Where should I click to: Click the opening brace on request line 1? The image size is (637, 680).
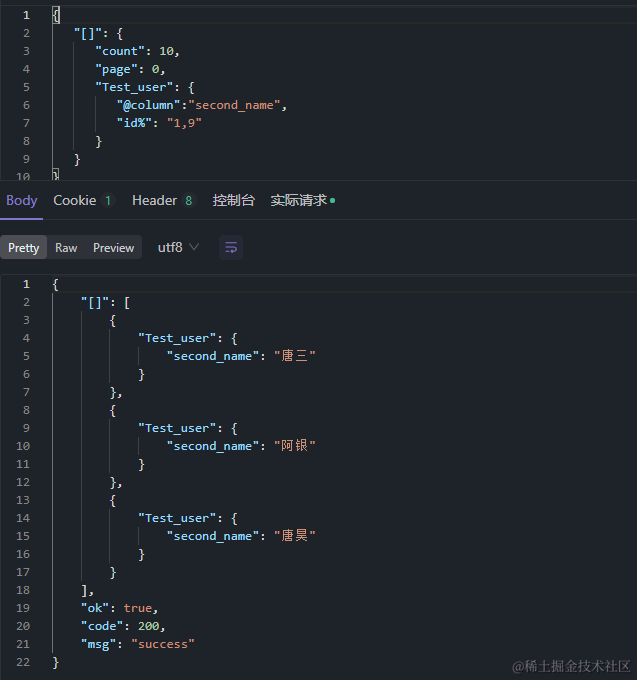(56, 15)
